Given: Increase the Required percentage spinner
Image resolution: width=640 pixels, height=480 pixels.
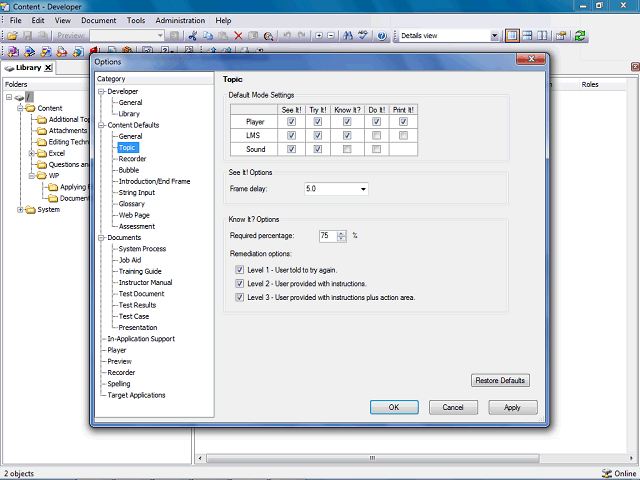Looking at the screenshot, I should pos(342,233).
